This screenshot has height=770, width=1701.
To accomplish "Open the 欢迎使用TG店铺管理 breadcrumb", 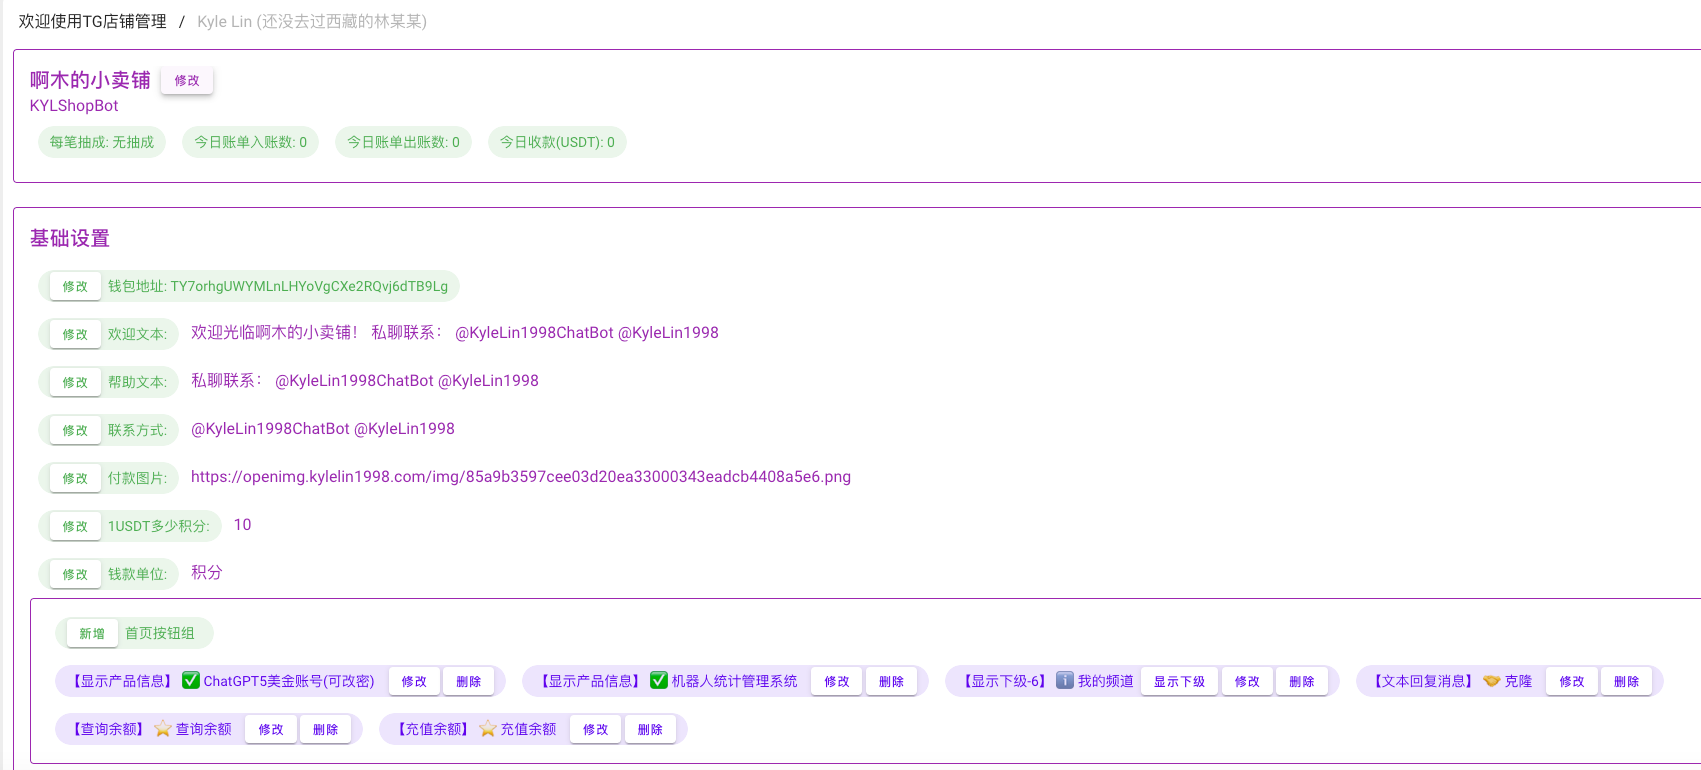I will (x=93, y=21).
